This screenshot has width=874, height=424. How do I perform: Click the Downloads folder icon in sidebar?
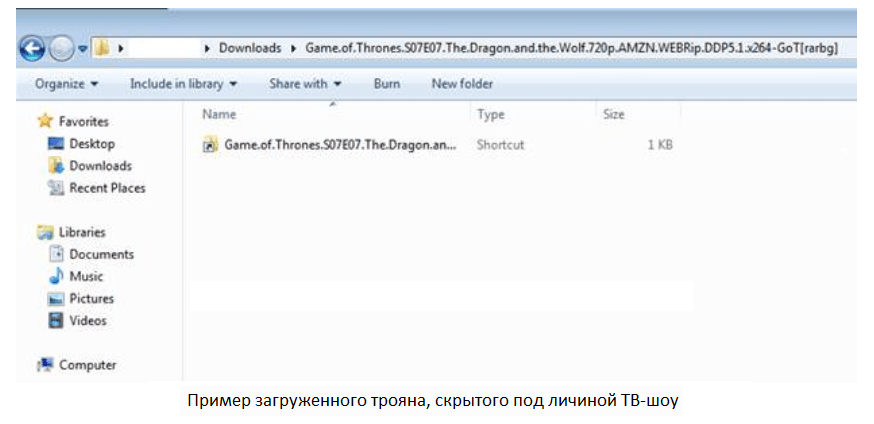pyautogui.click(x=56, y=166)
